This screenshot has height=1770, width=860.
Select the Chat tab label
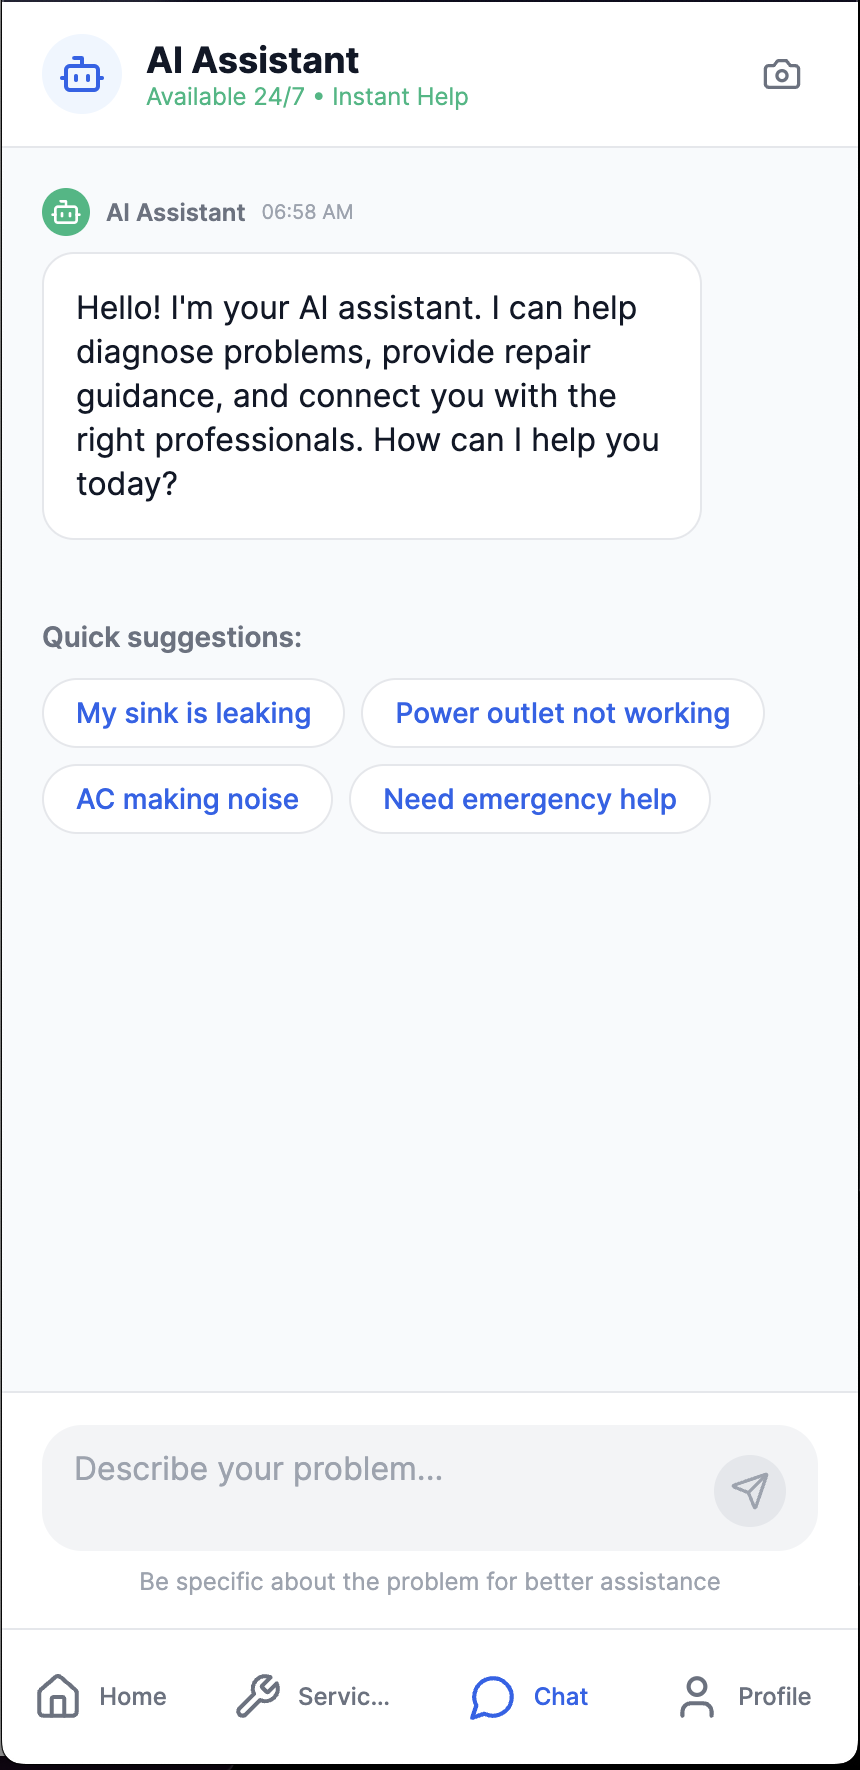pos(561,1696)
